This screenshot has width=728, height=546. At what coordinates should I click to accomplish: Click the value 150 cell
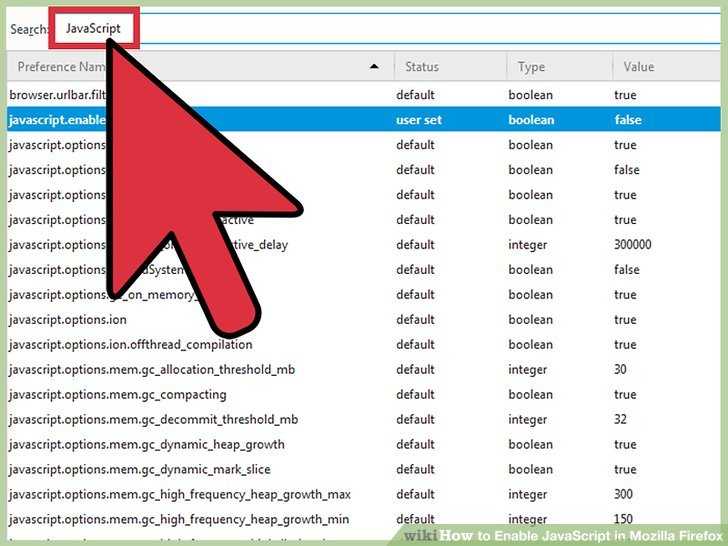point(623,519)
